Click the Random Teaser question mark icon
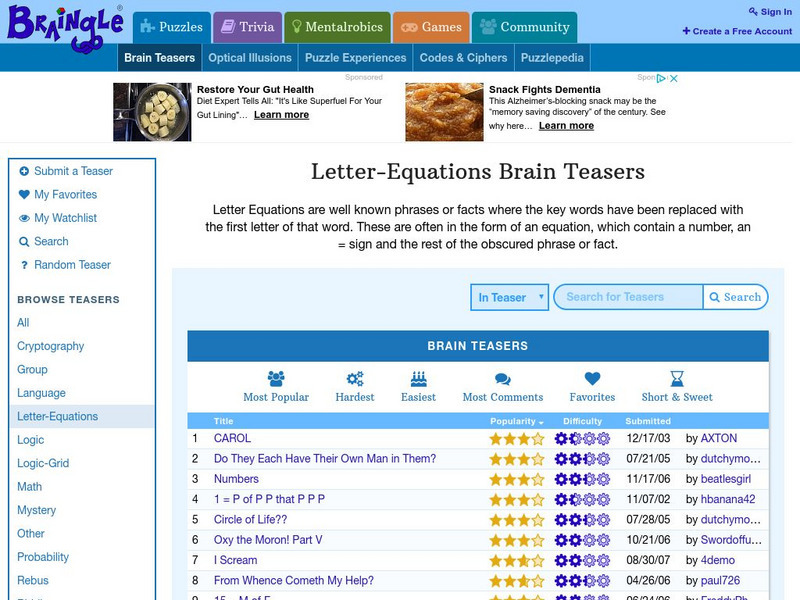 tap(24, 265)
